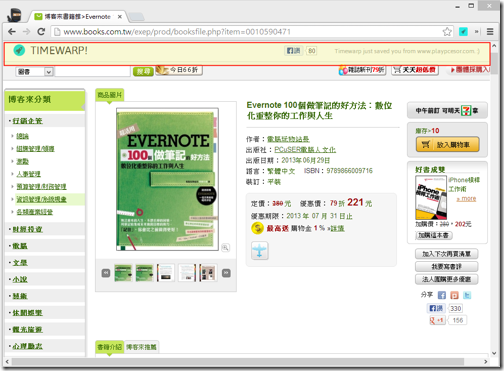
Task: Add book to cart with yellow button
Action: [x=447, y=144]
